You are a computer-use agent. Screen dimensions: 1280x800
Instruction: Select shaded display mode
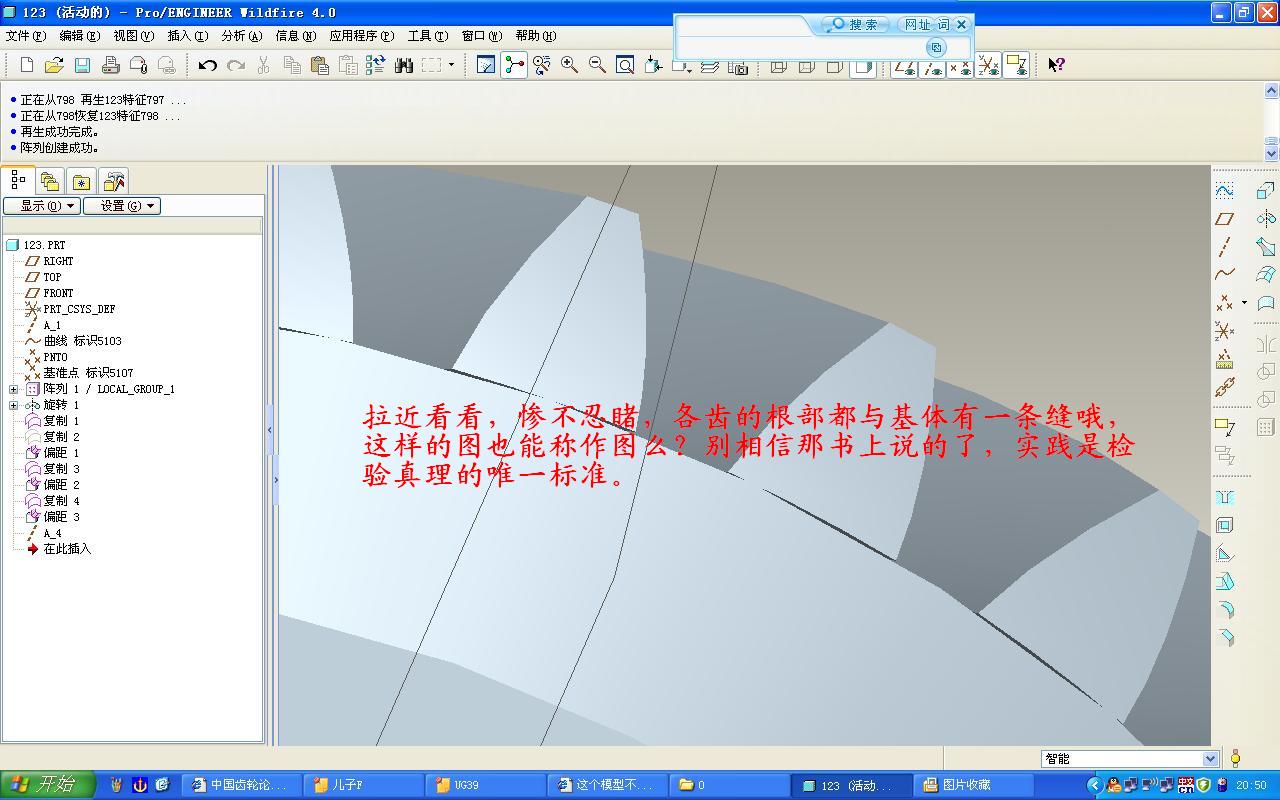(862, 66)
